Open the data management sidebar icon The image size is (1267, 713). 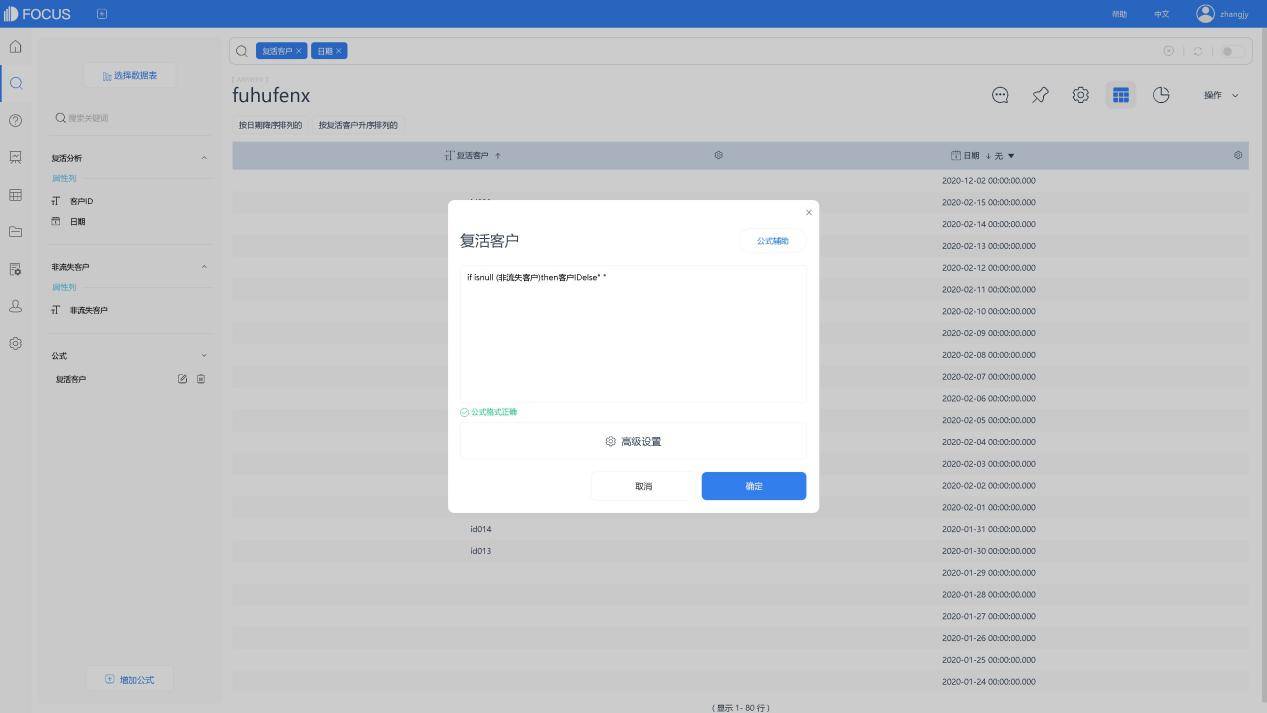(15, 269)
